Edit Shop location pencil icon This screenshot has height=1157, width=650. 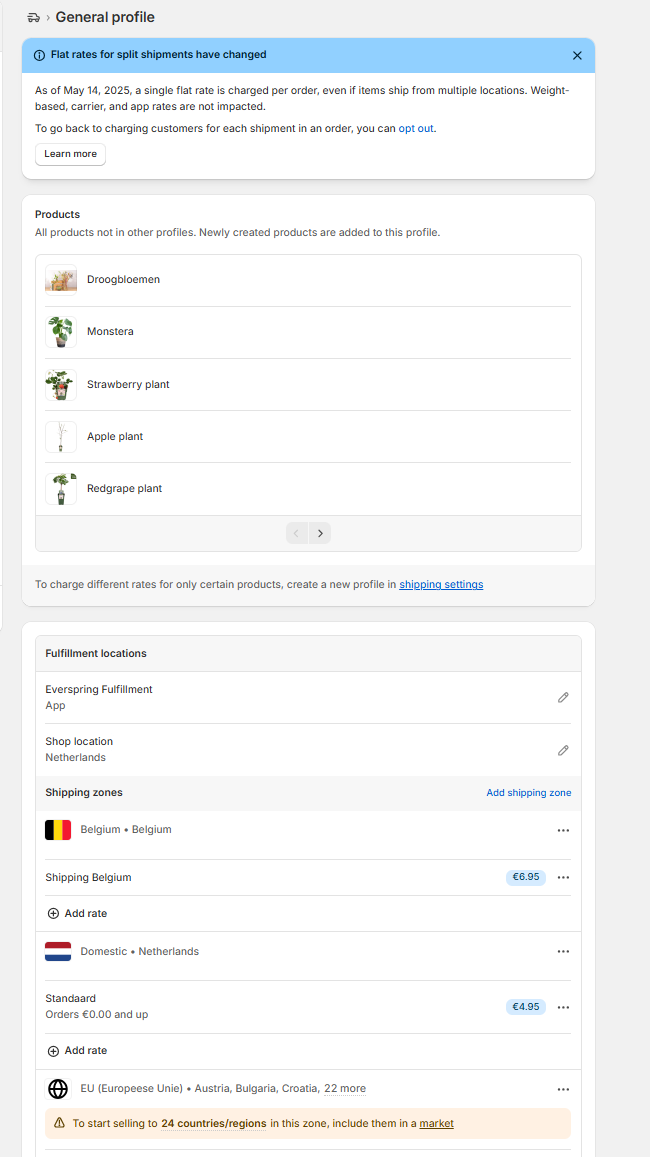(563, 750)
